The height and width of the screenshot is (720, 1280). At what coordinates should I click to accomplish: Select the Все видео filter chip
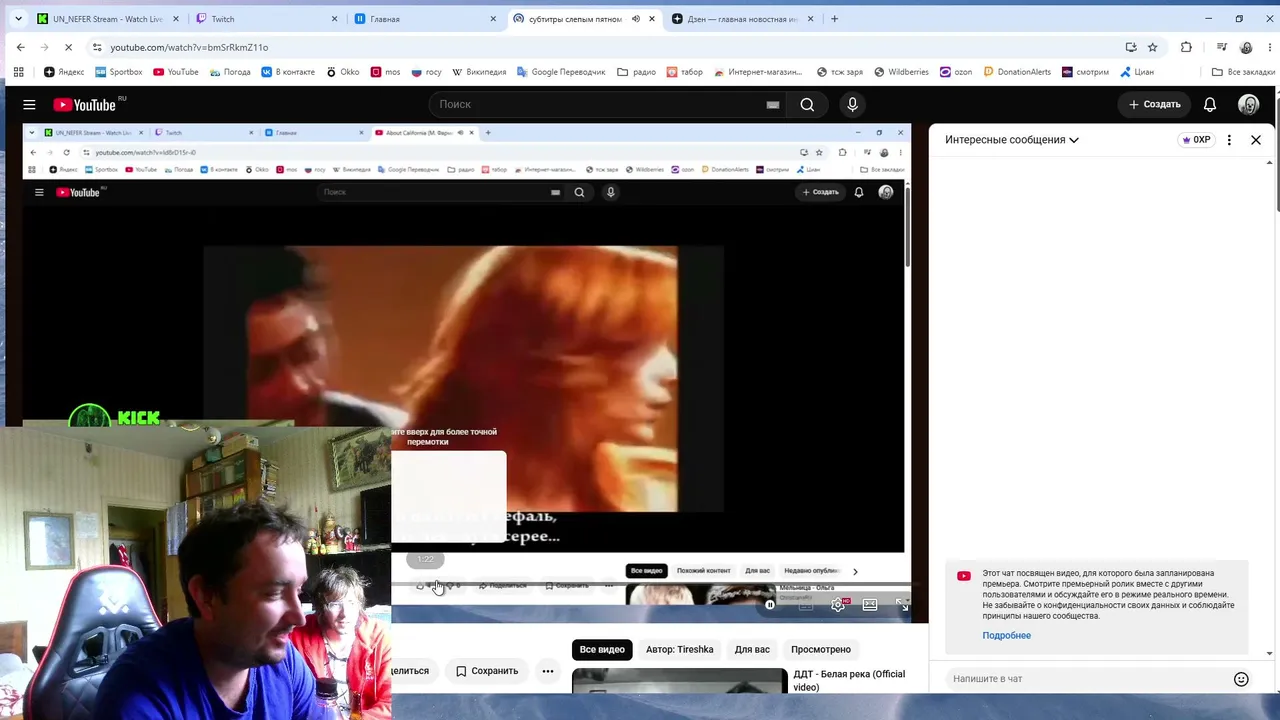coord(602,649)
